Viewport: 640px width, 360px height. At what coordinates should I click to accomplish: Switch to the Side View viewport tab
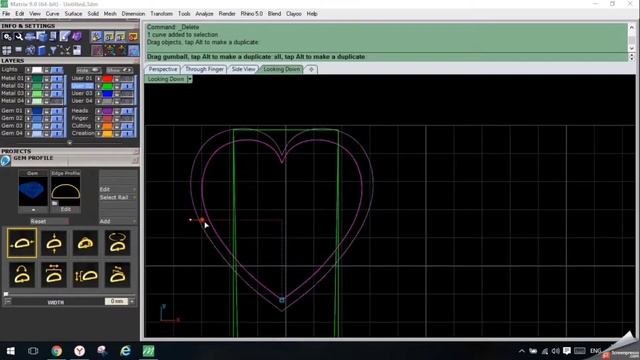click(x=243, y=69)
